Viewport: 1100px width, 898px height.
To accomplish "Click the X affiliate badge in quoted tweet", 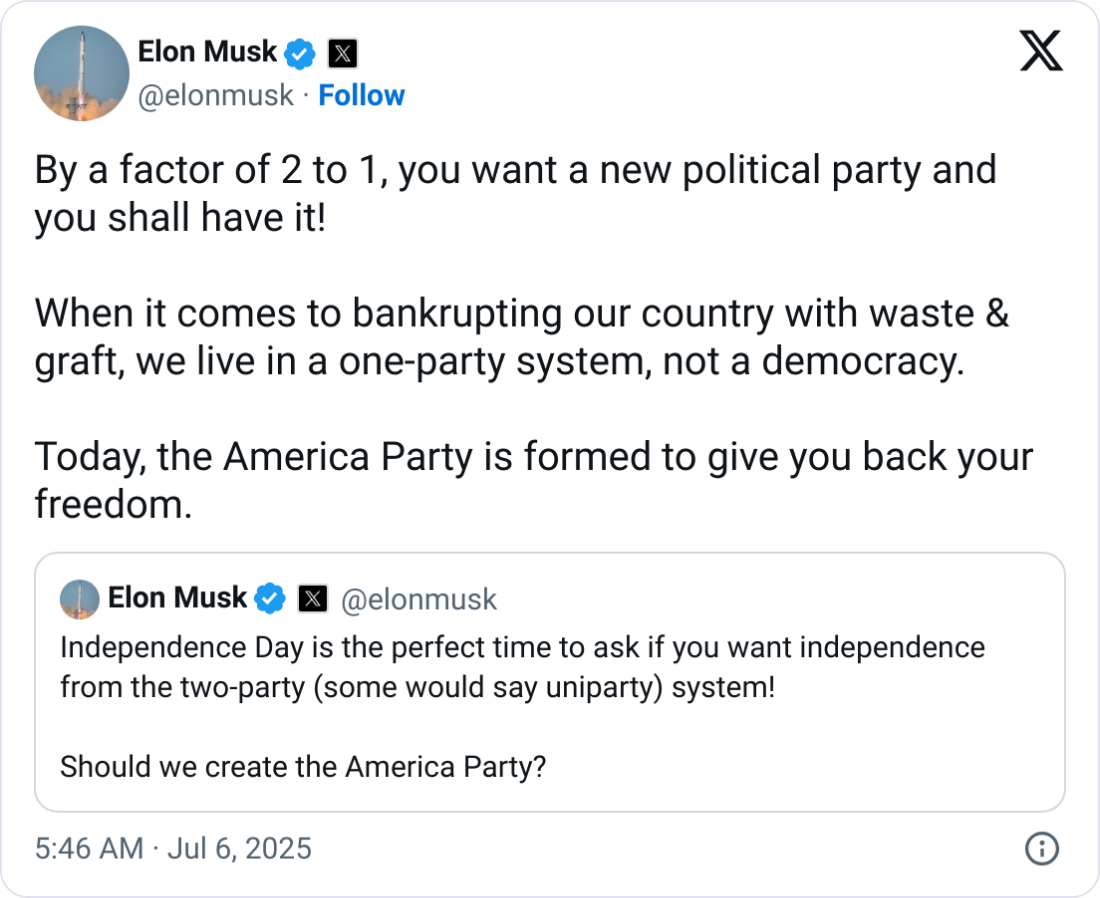I will click(312, 599).
